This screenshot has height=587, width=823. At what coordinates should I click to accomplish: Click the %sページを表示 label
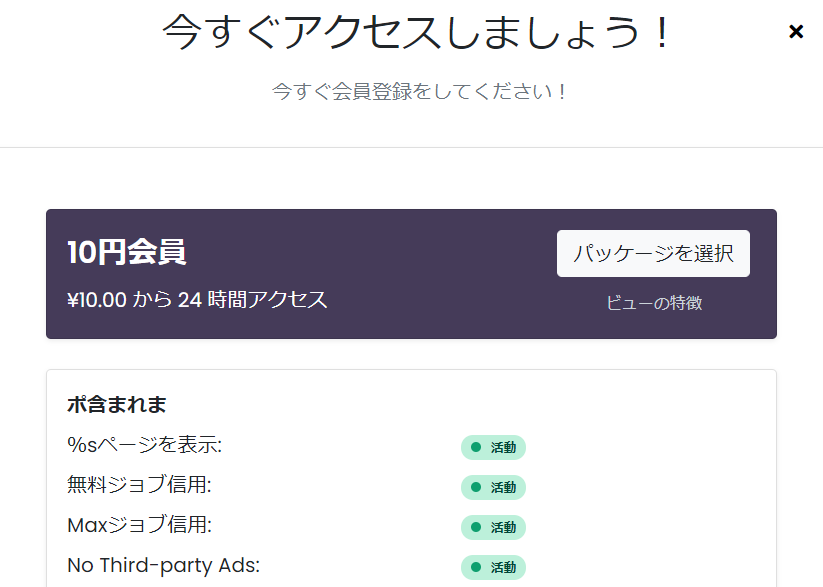pos(145,445)
